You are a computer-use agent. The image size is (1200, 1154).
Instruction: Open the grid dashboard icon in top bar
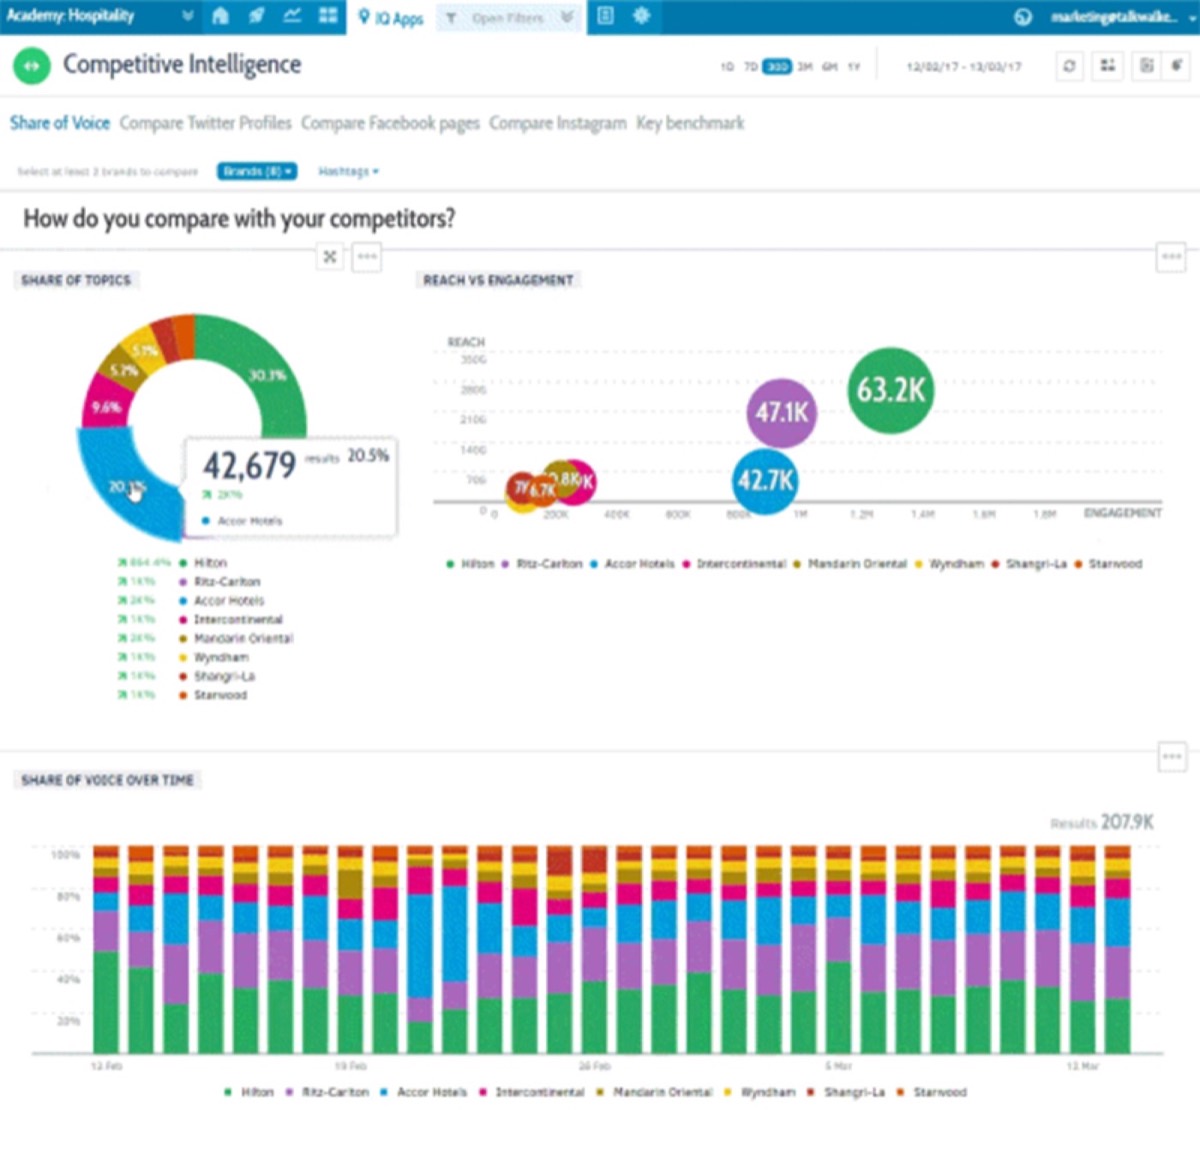[x=328, y=16]
